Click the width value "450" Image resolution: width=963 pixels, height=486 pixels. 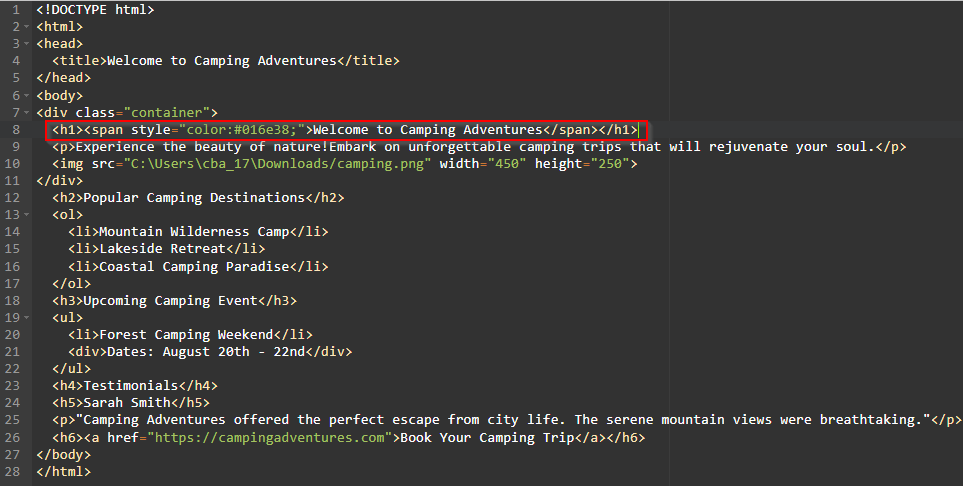click(507, 164)
